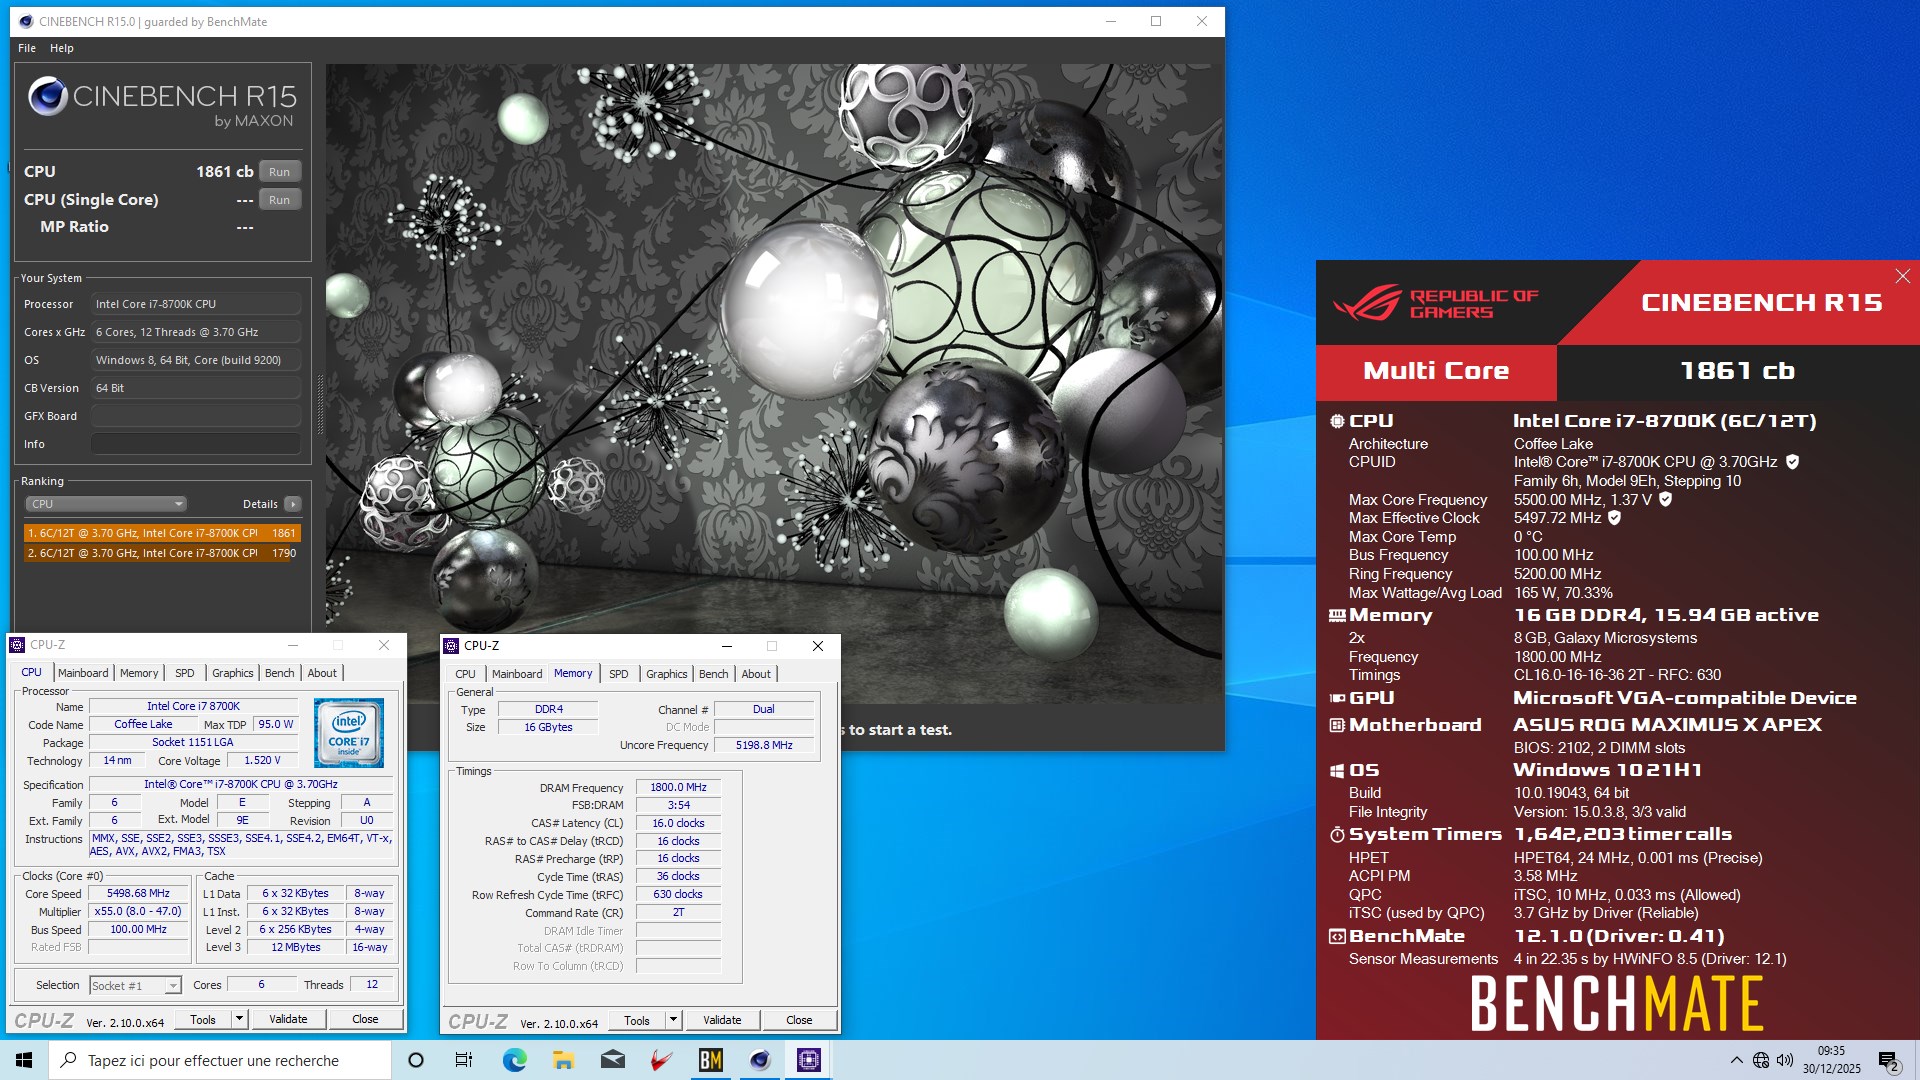Open File Explorer from taskbar
This screenshot has height=1080, width=1920.
click(x=563, y=1060)
